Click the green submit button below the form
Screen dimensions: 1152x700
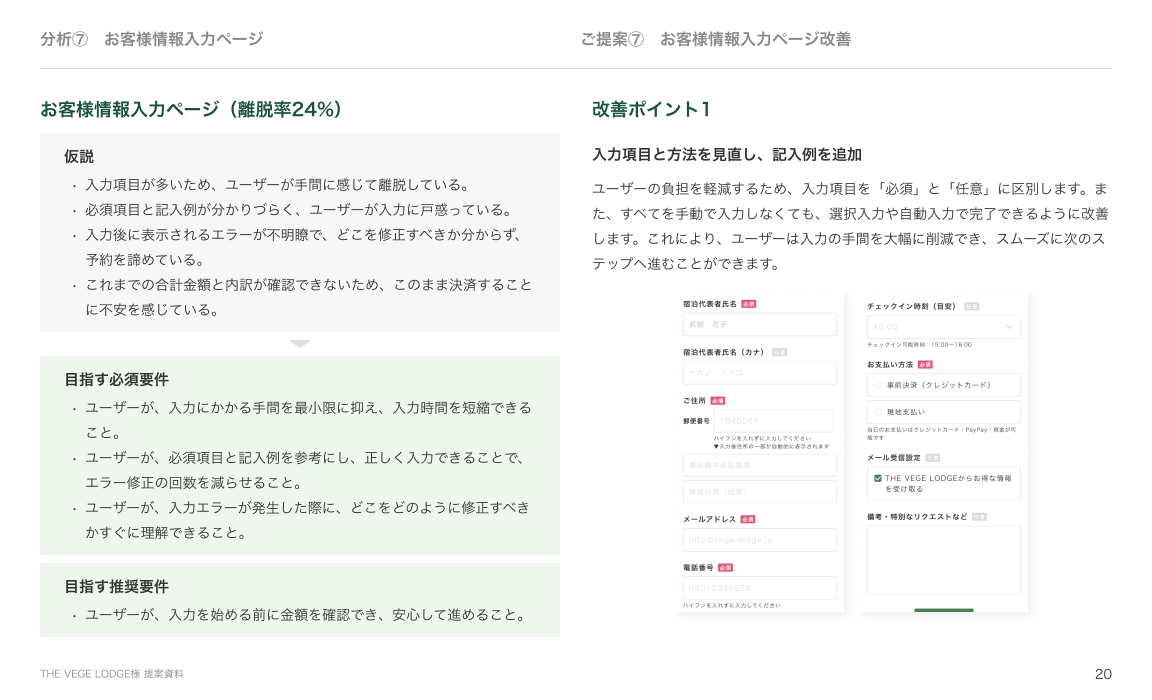point(943,609)
